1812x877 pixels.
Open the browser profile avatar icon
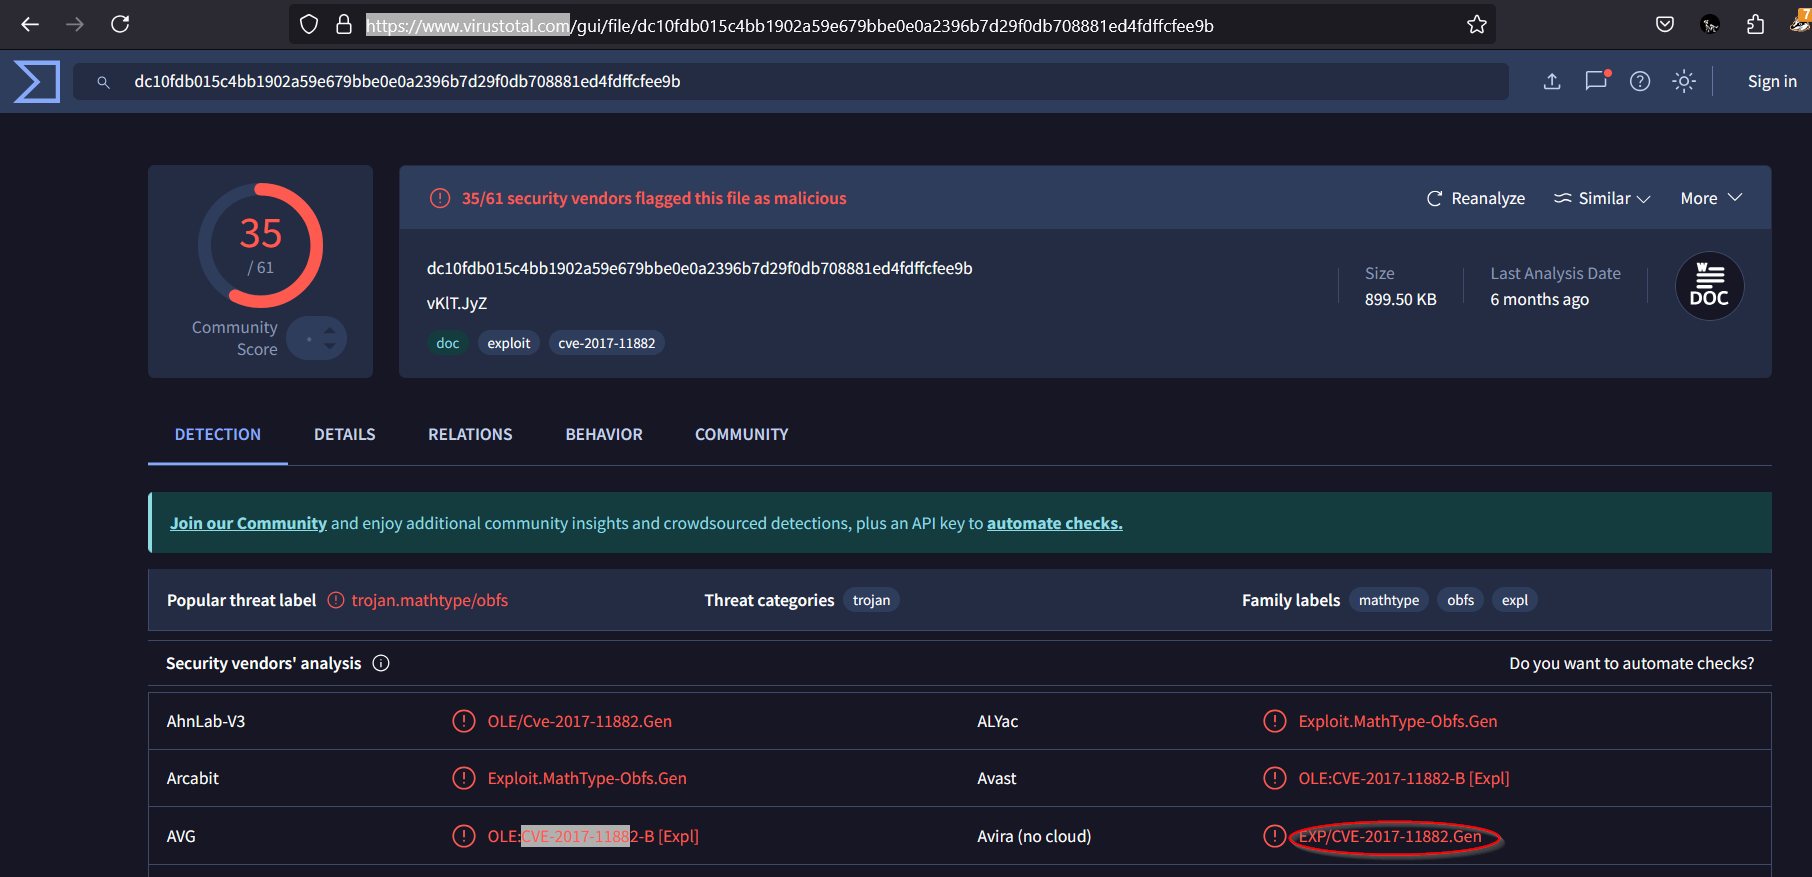pos(1710,24)
